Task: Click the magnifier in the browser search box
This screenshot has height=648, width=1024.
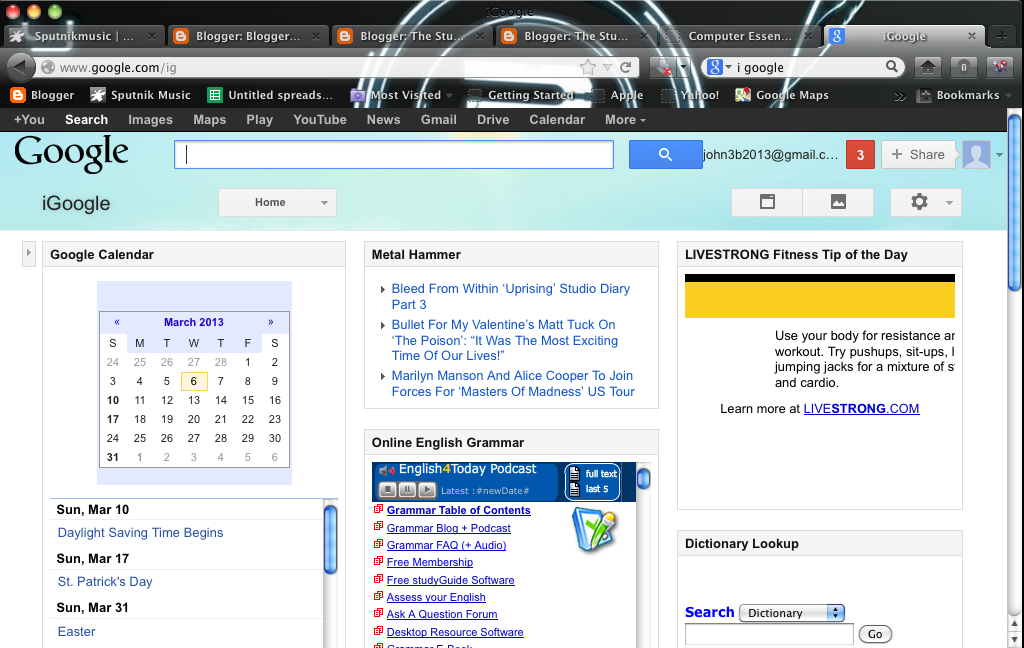Action: click(x=891, y=66)
